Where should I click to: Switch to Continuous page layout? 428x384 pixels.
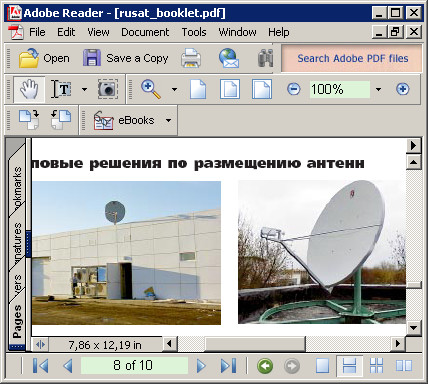click(349, 366)
